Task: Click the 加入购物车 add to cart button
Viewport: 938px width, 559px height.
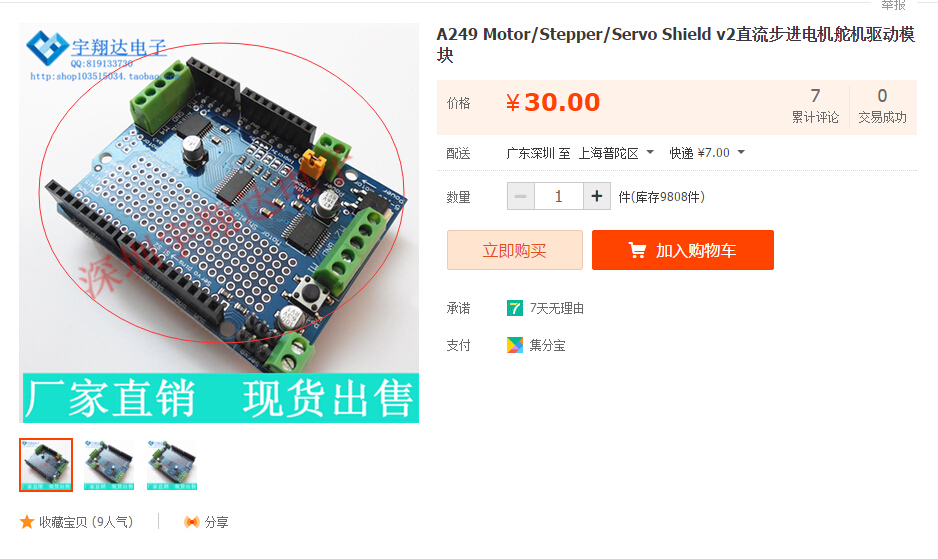Action: click(683, 250)
